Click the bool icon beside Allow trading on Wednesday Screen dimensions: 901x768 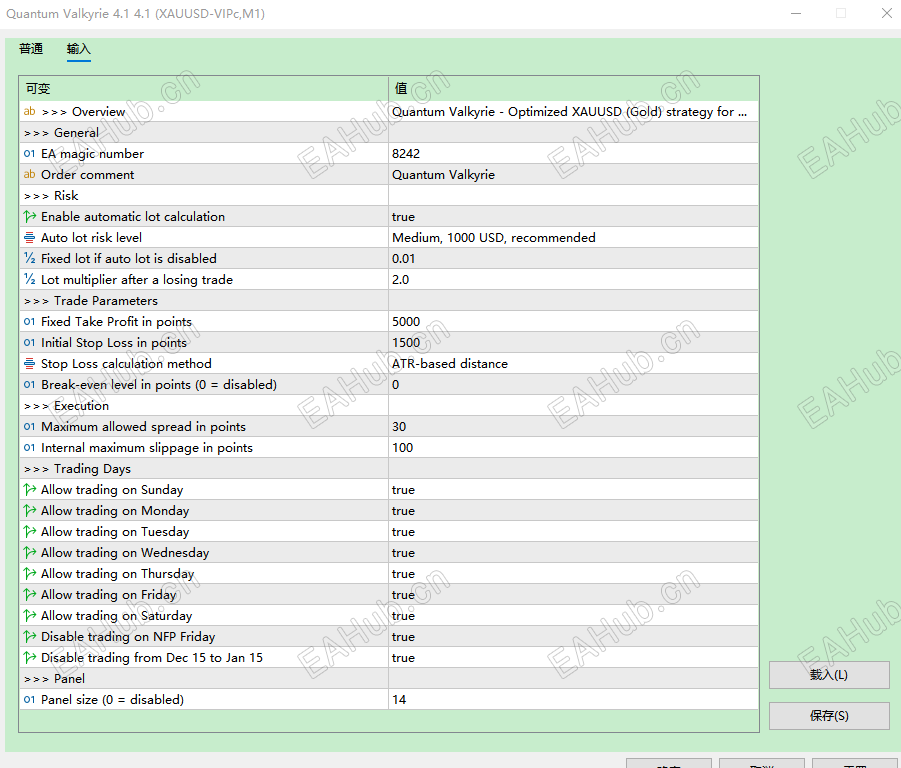(x=29, y=553)
